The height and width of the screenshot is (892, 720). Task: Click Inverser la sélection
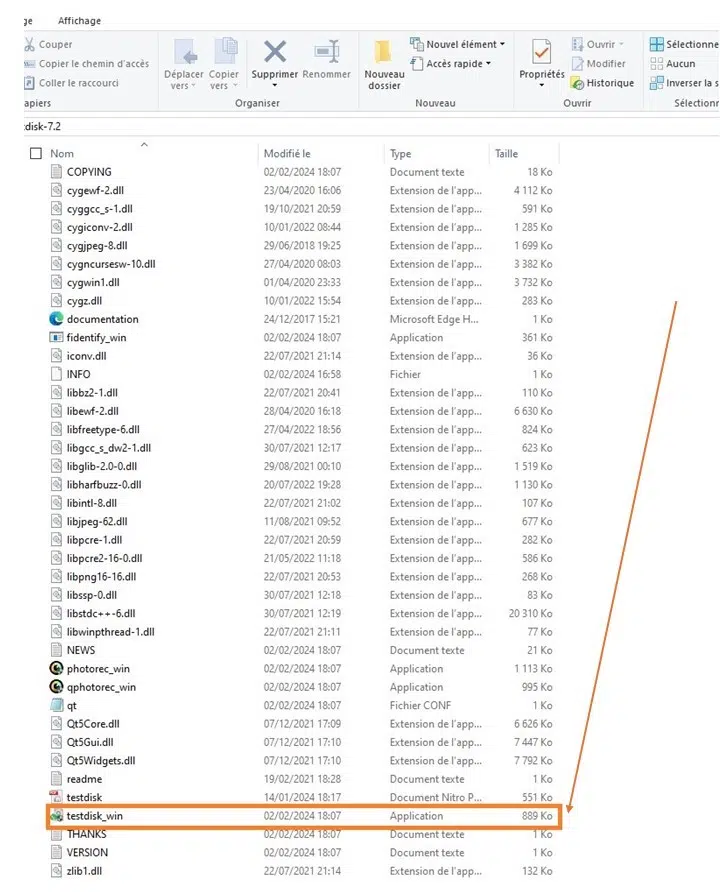tap(684, 83)
